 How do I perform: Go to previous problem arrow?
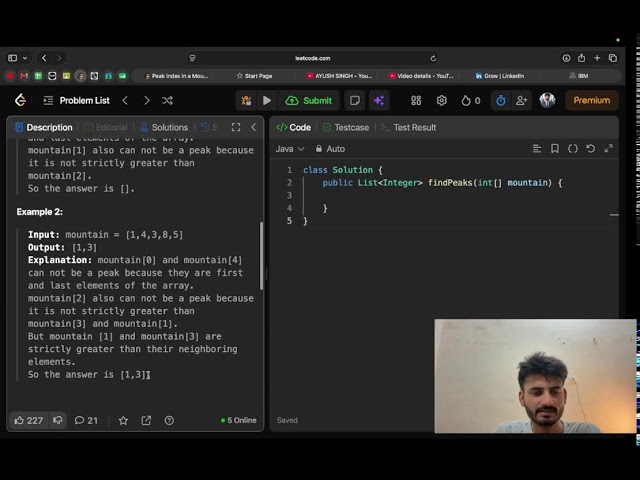[x=125, y=100]
